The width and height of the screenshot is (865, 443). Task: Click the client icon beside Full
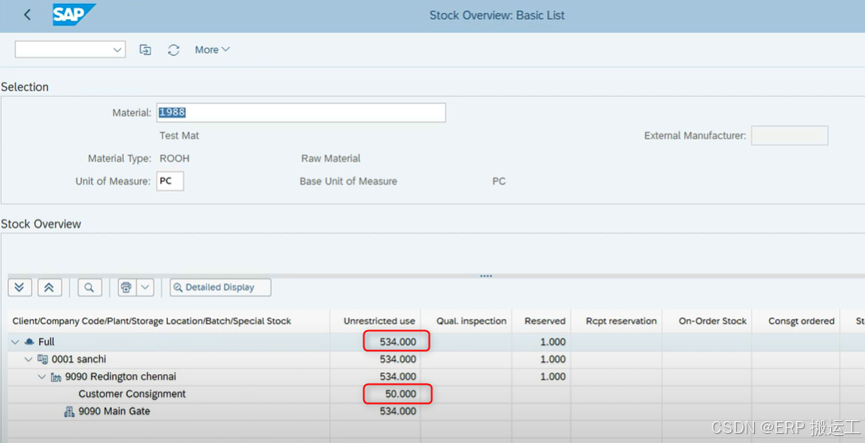point(29,342)
